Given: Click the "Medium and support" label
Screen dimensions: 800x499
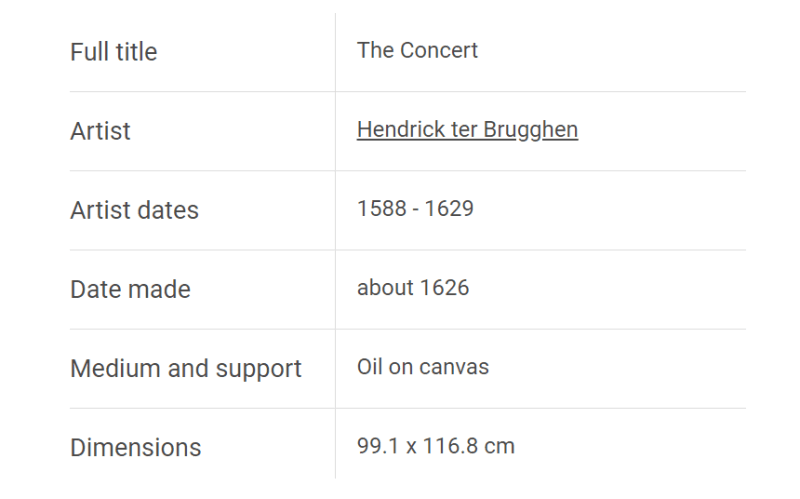Looking at the screenshot, I should (186, 369).
